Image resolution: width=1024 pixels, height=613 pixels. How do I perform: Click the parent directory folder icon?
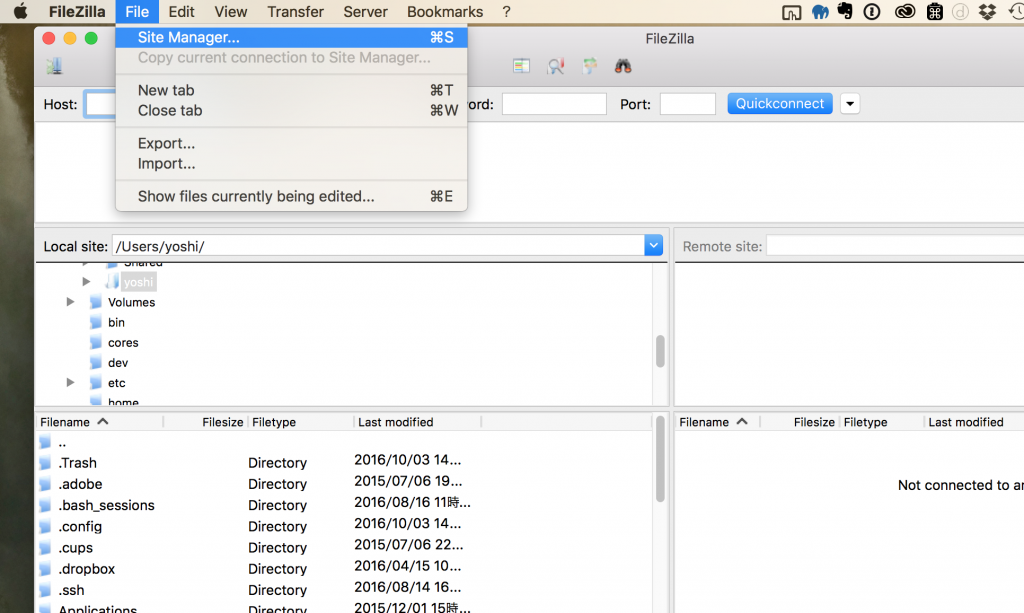(45, 442)
